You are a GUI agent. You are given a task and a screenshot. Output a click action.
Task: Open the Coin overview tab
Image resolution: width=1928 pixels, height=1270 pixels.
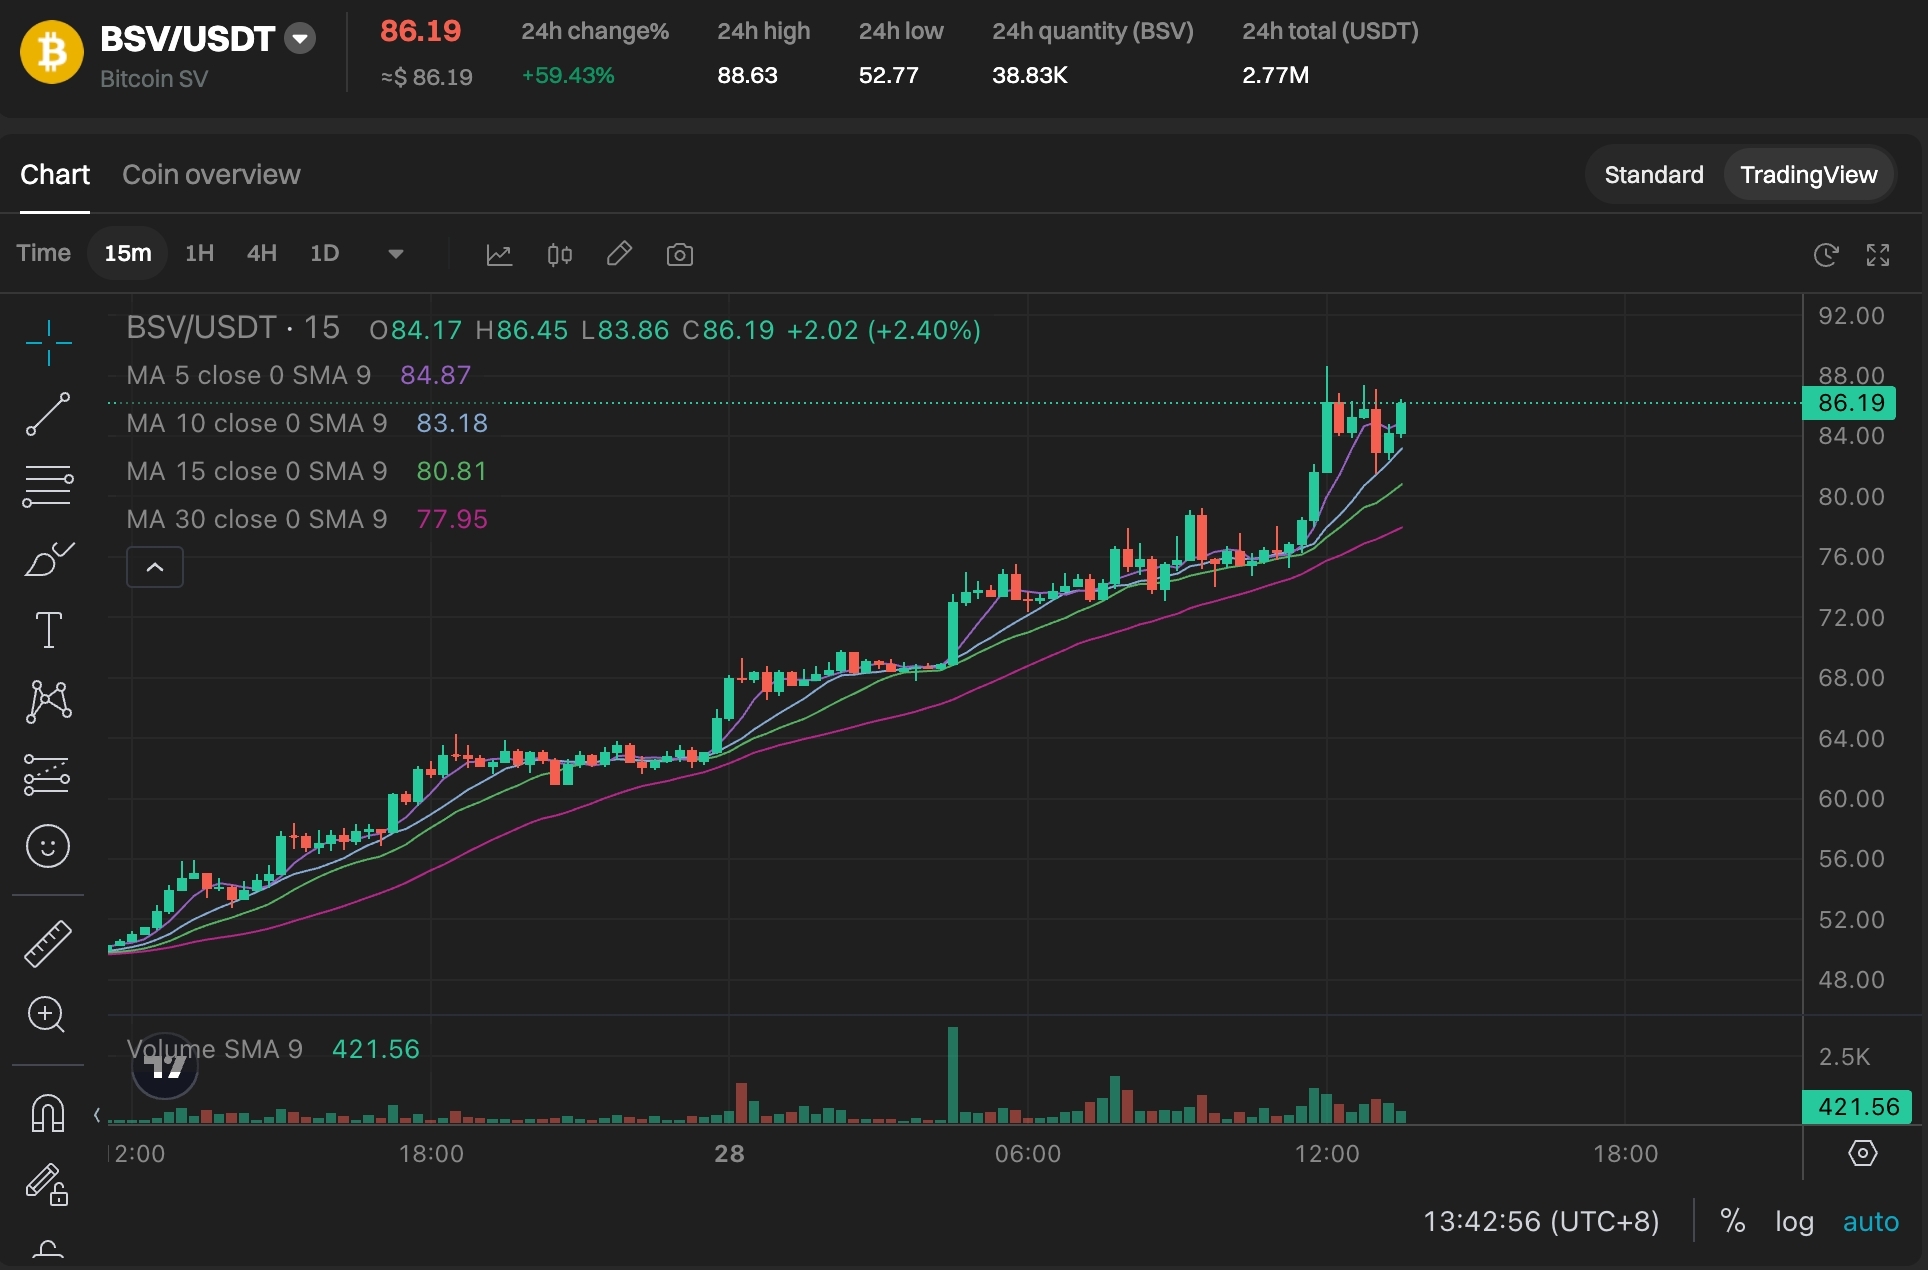(211, 175)
